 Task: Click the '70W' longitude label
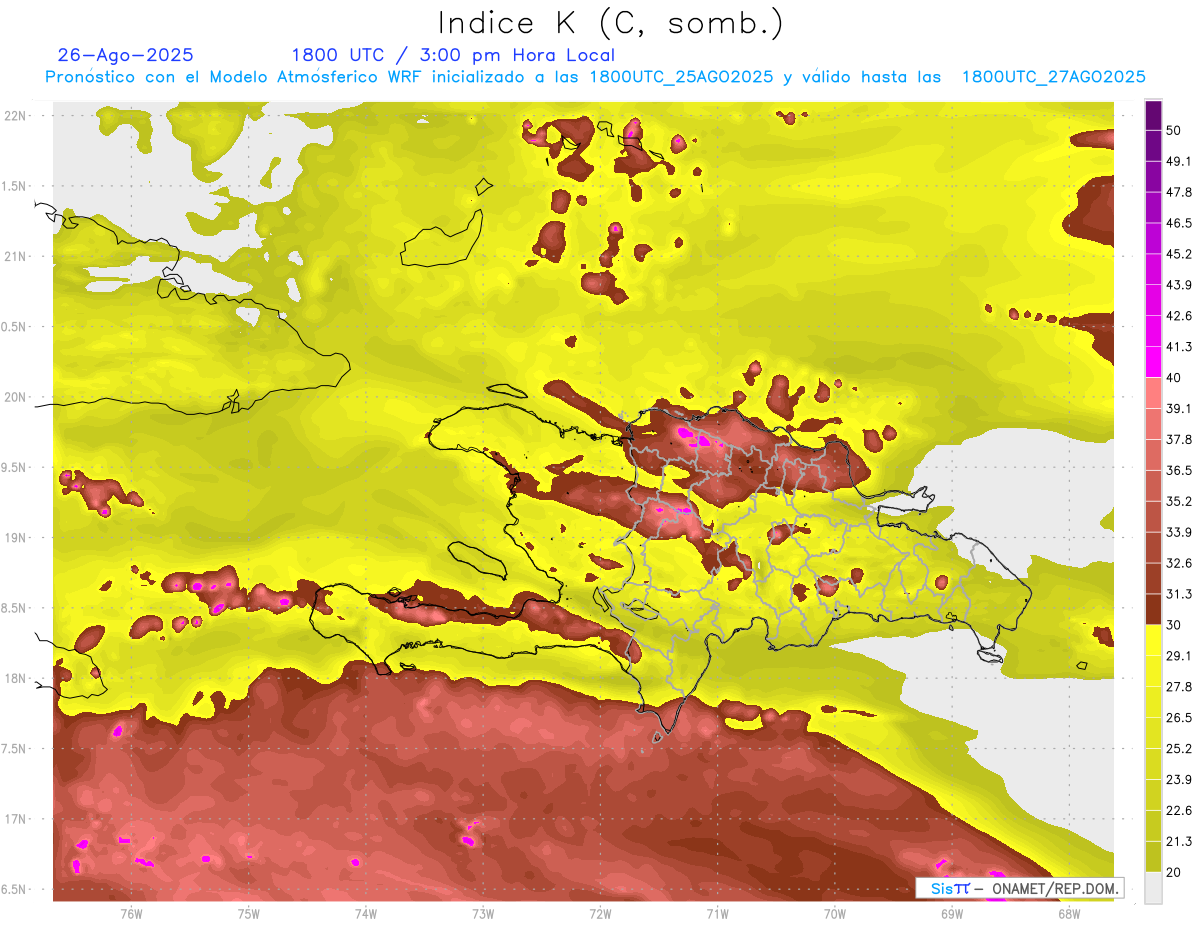coord(834,913)
